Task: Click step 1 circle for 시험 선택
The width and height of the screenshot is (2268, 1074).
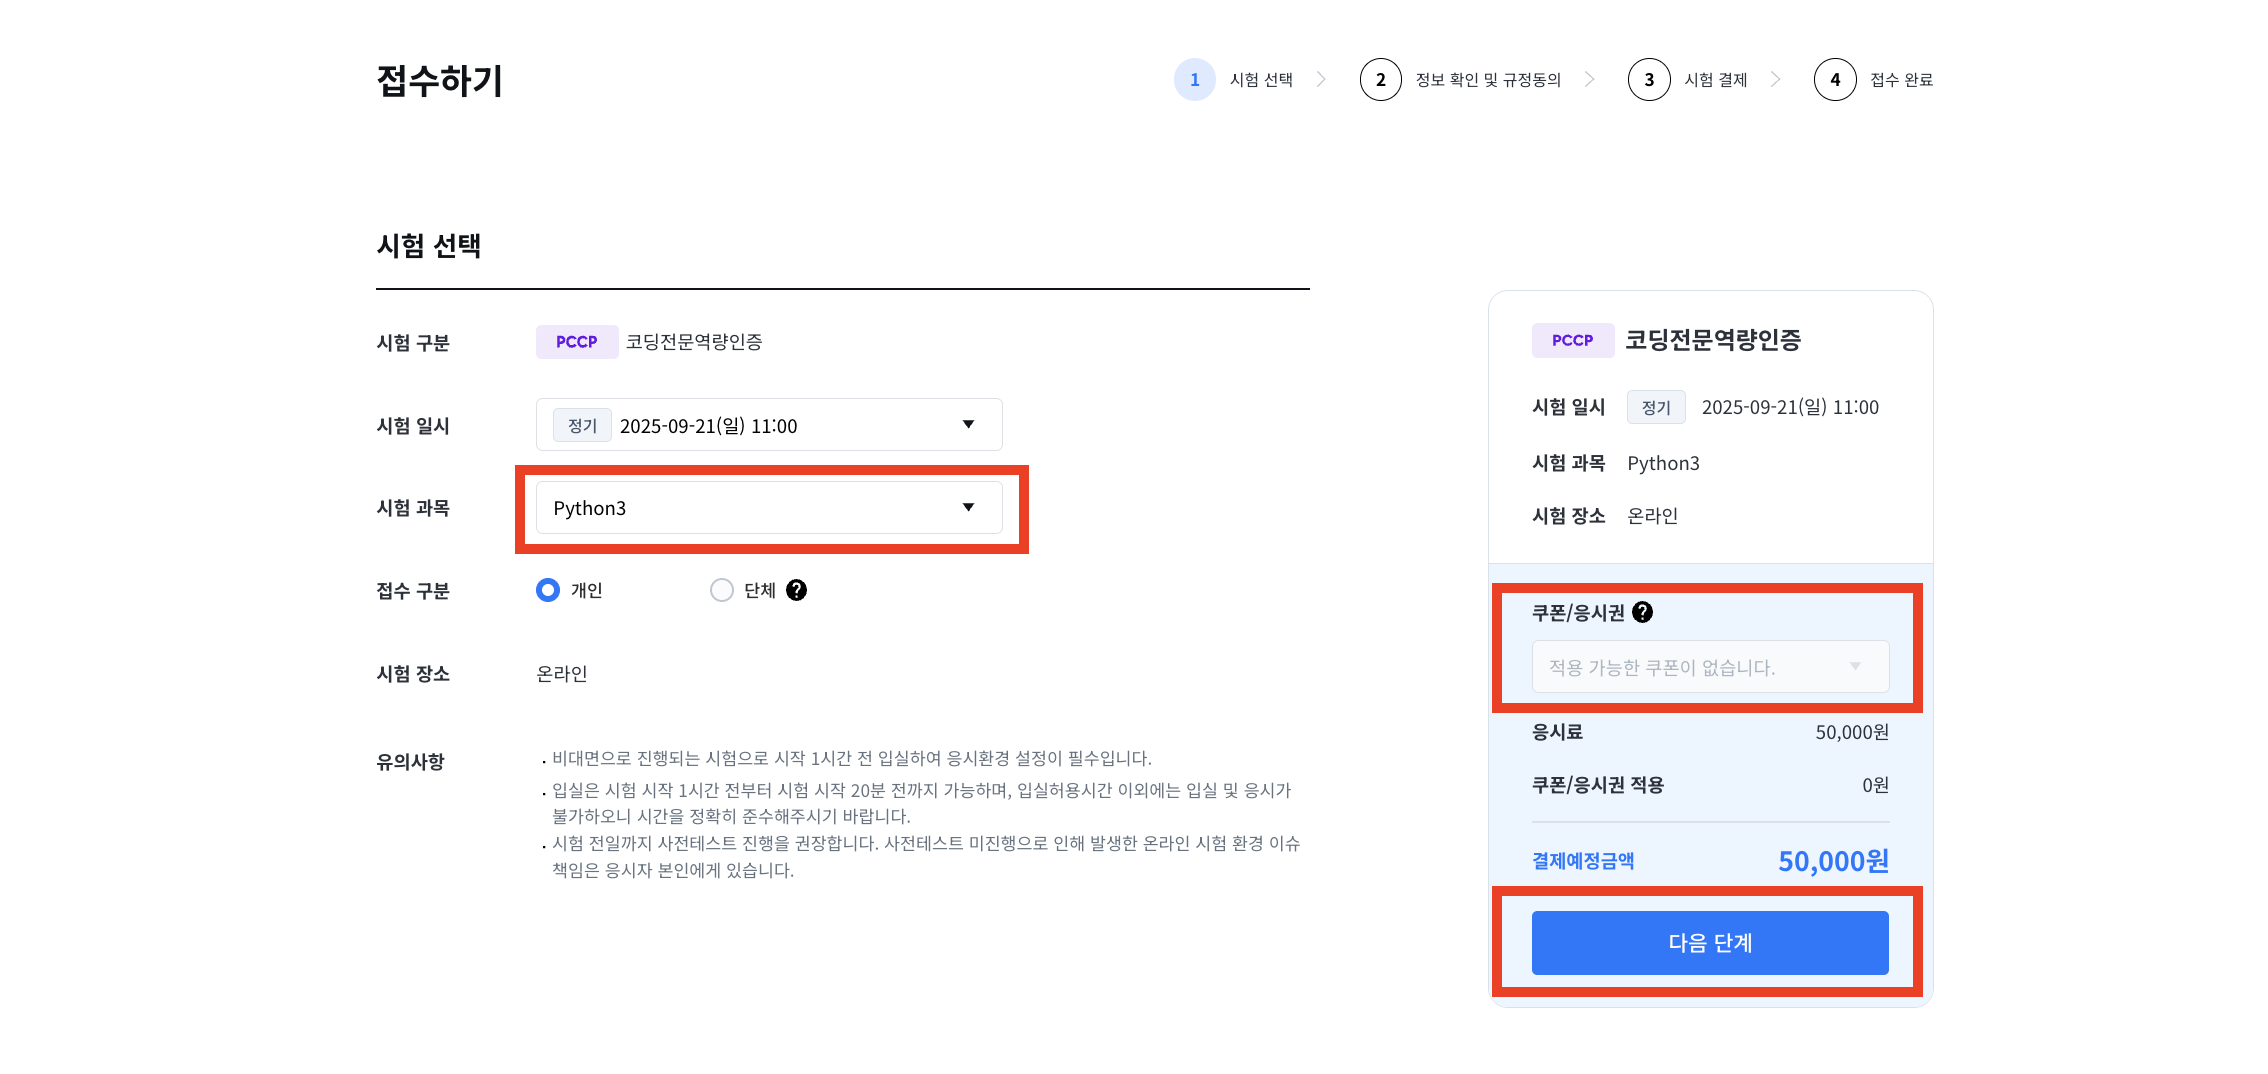Action: [1194, 80]
